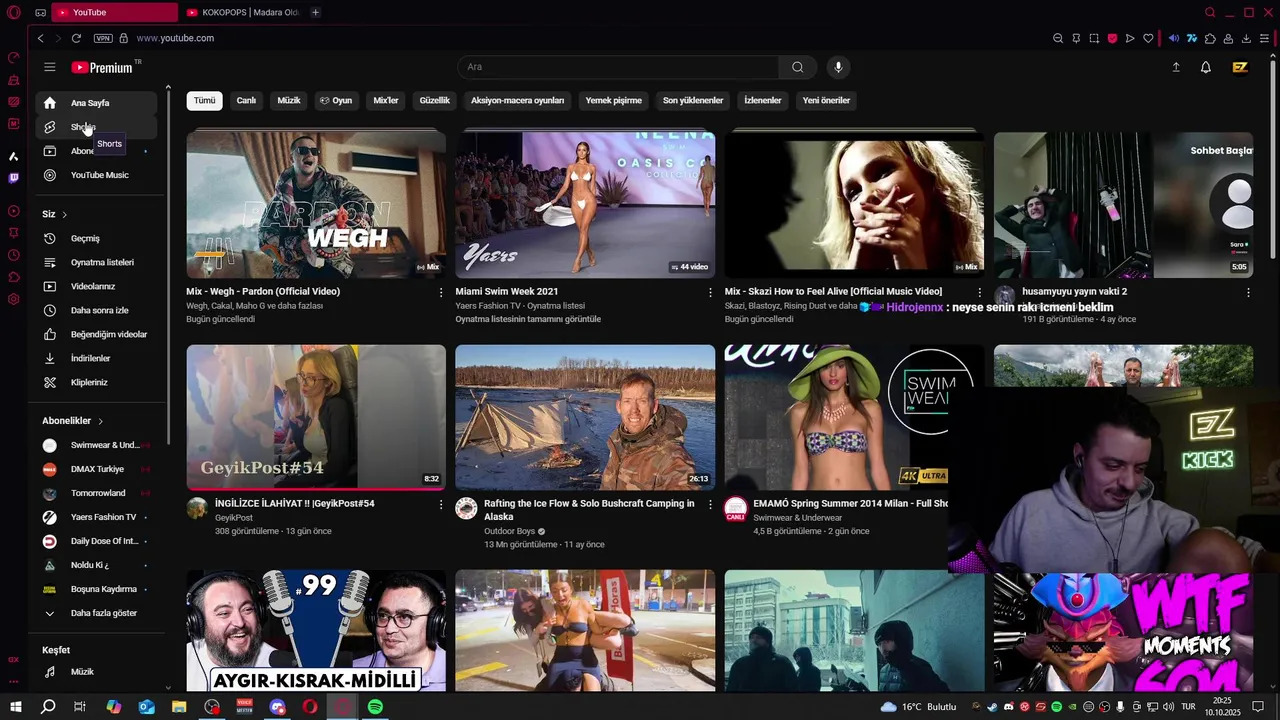
Task: Open the YouTube notifications bell
Action: (1206, 67)
